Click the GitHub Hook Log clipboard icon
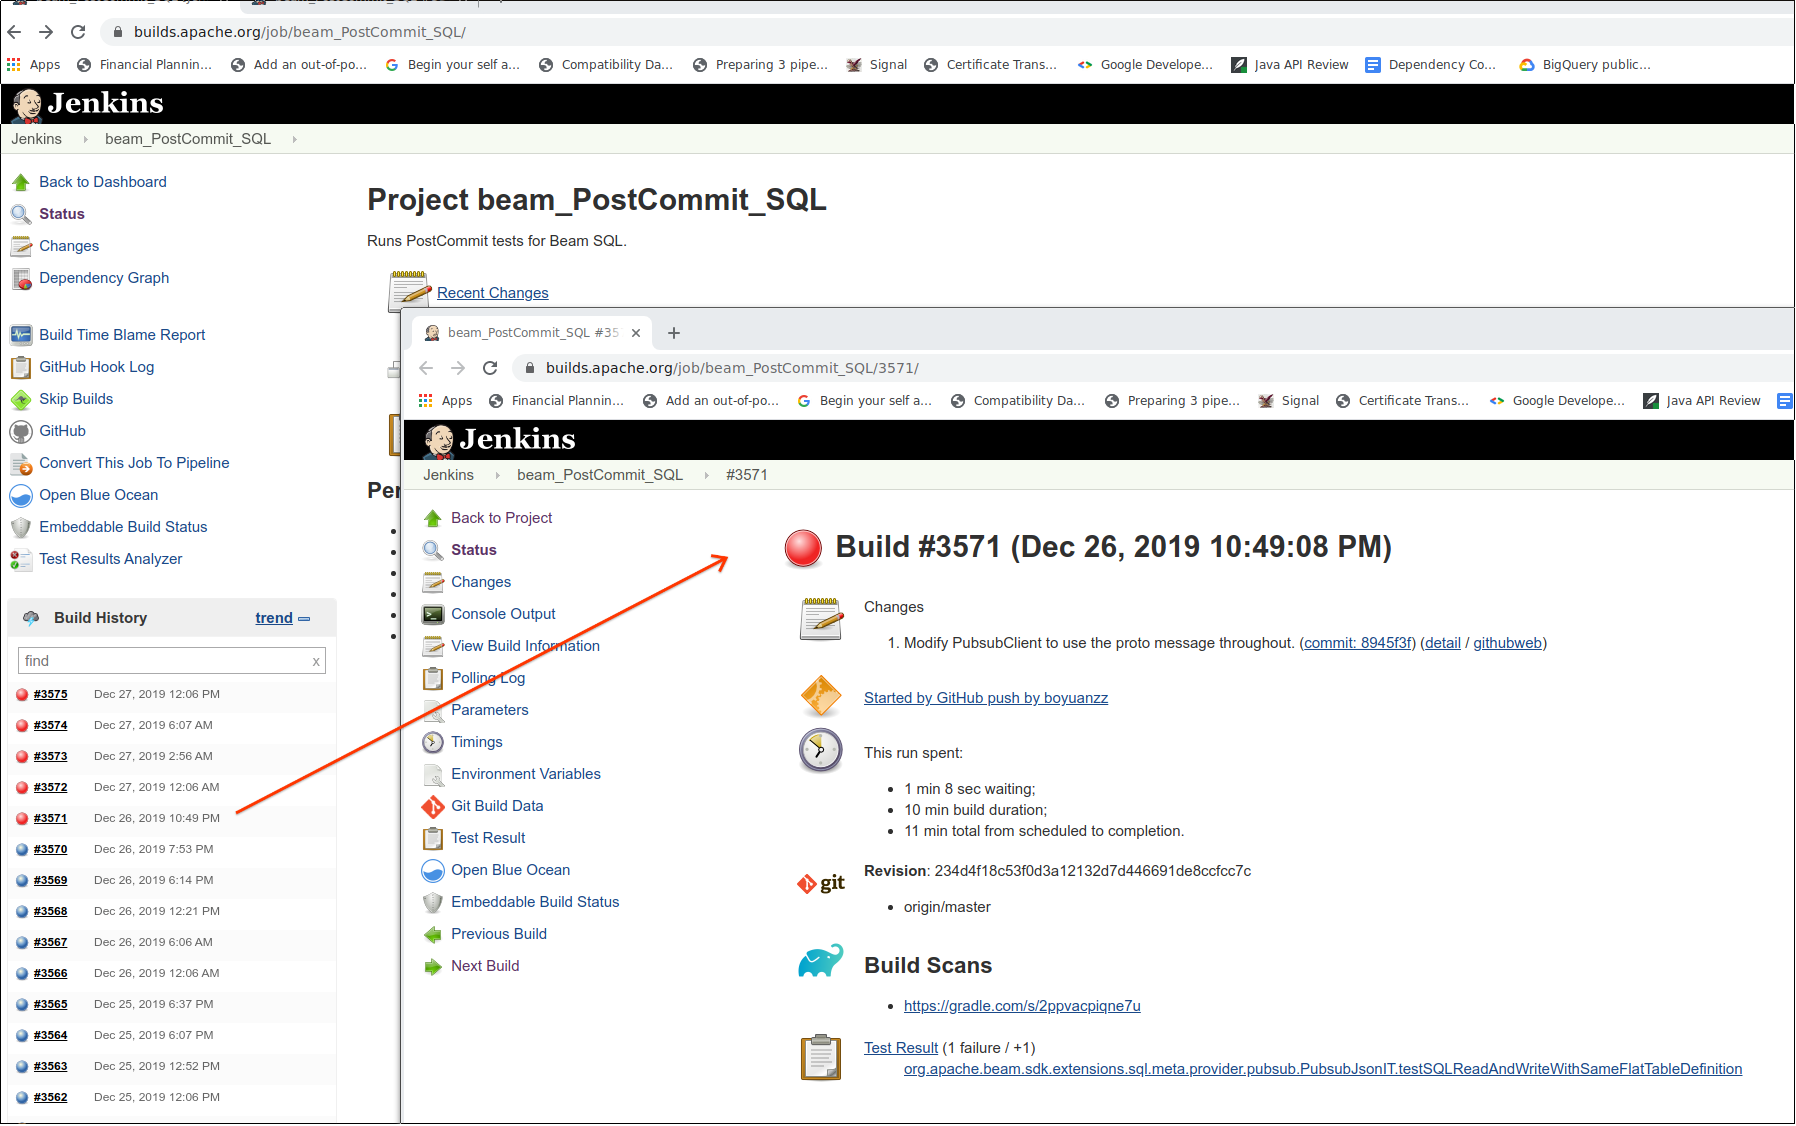Image resolution: width=1796 pixels, height=1126 pixels. [21, 367]
